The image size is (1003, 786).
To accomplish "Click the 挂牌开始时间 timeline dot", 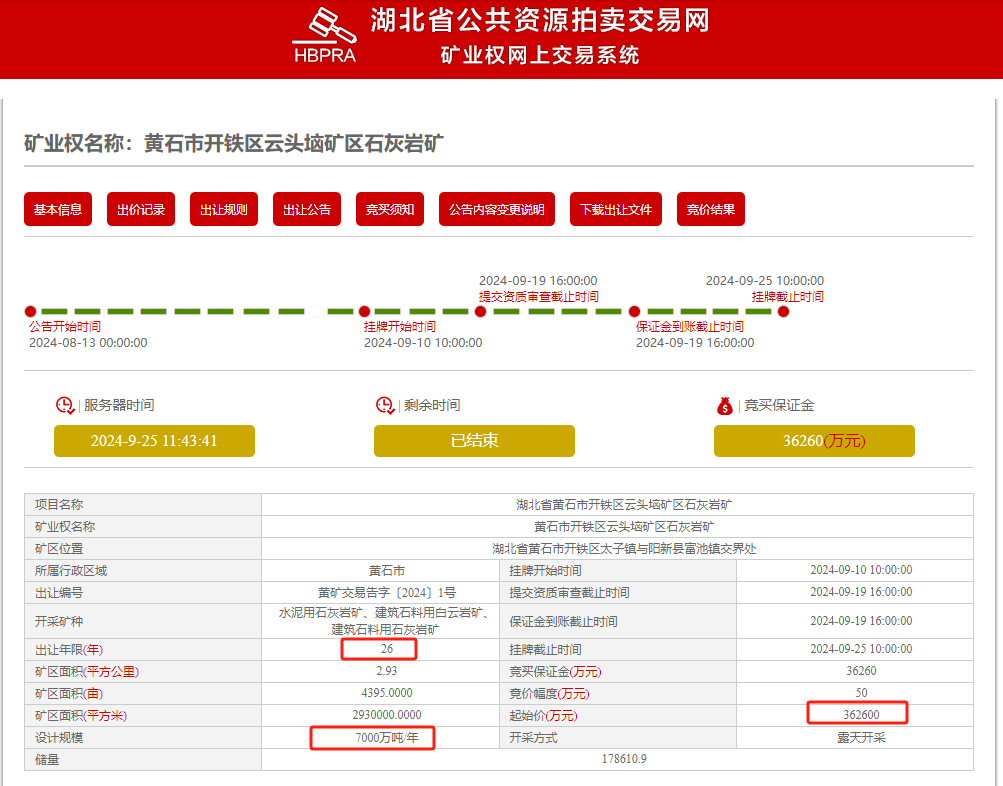I will 365,311.
